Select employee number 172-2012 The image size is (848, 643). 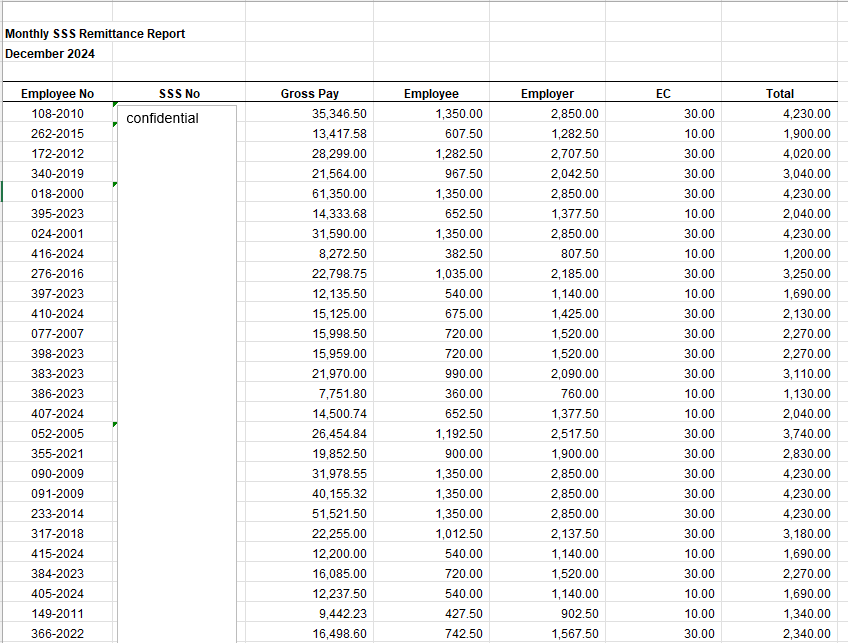57,154
